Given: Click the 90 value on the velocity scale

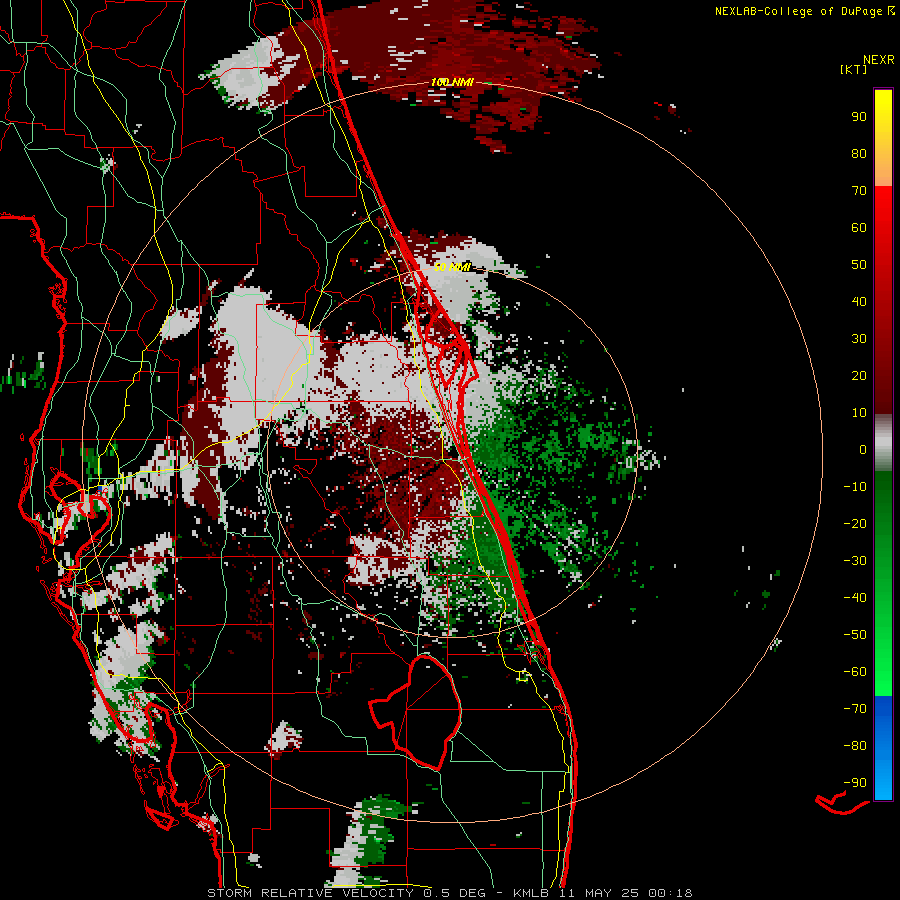Looking at the screenshot, I should click(x=859, y=117).
